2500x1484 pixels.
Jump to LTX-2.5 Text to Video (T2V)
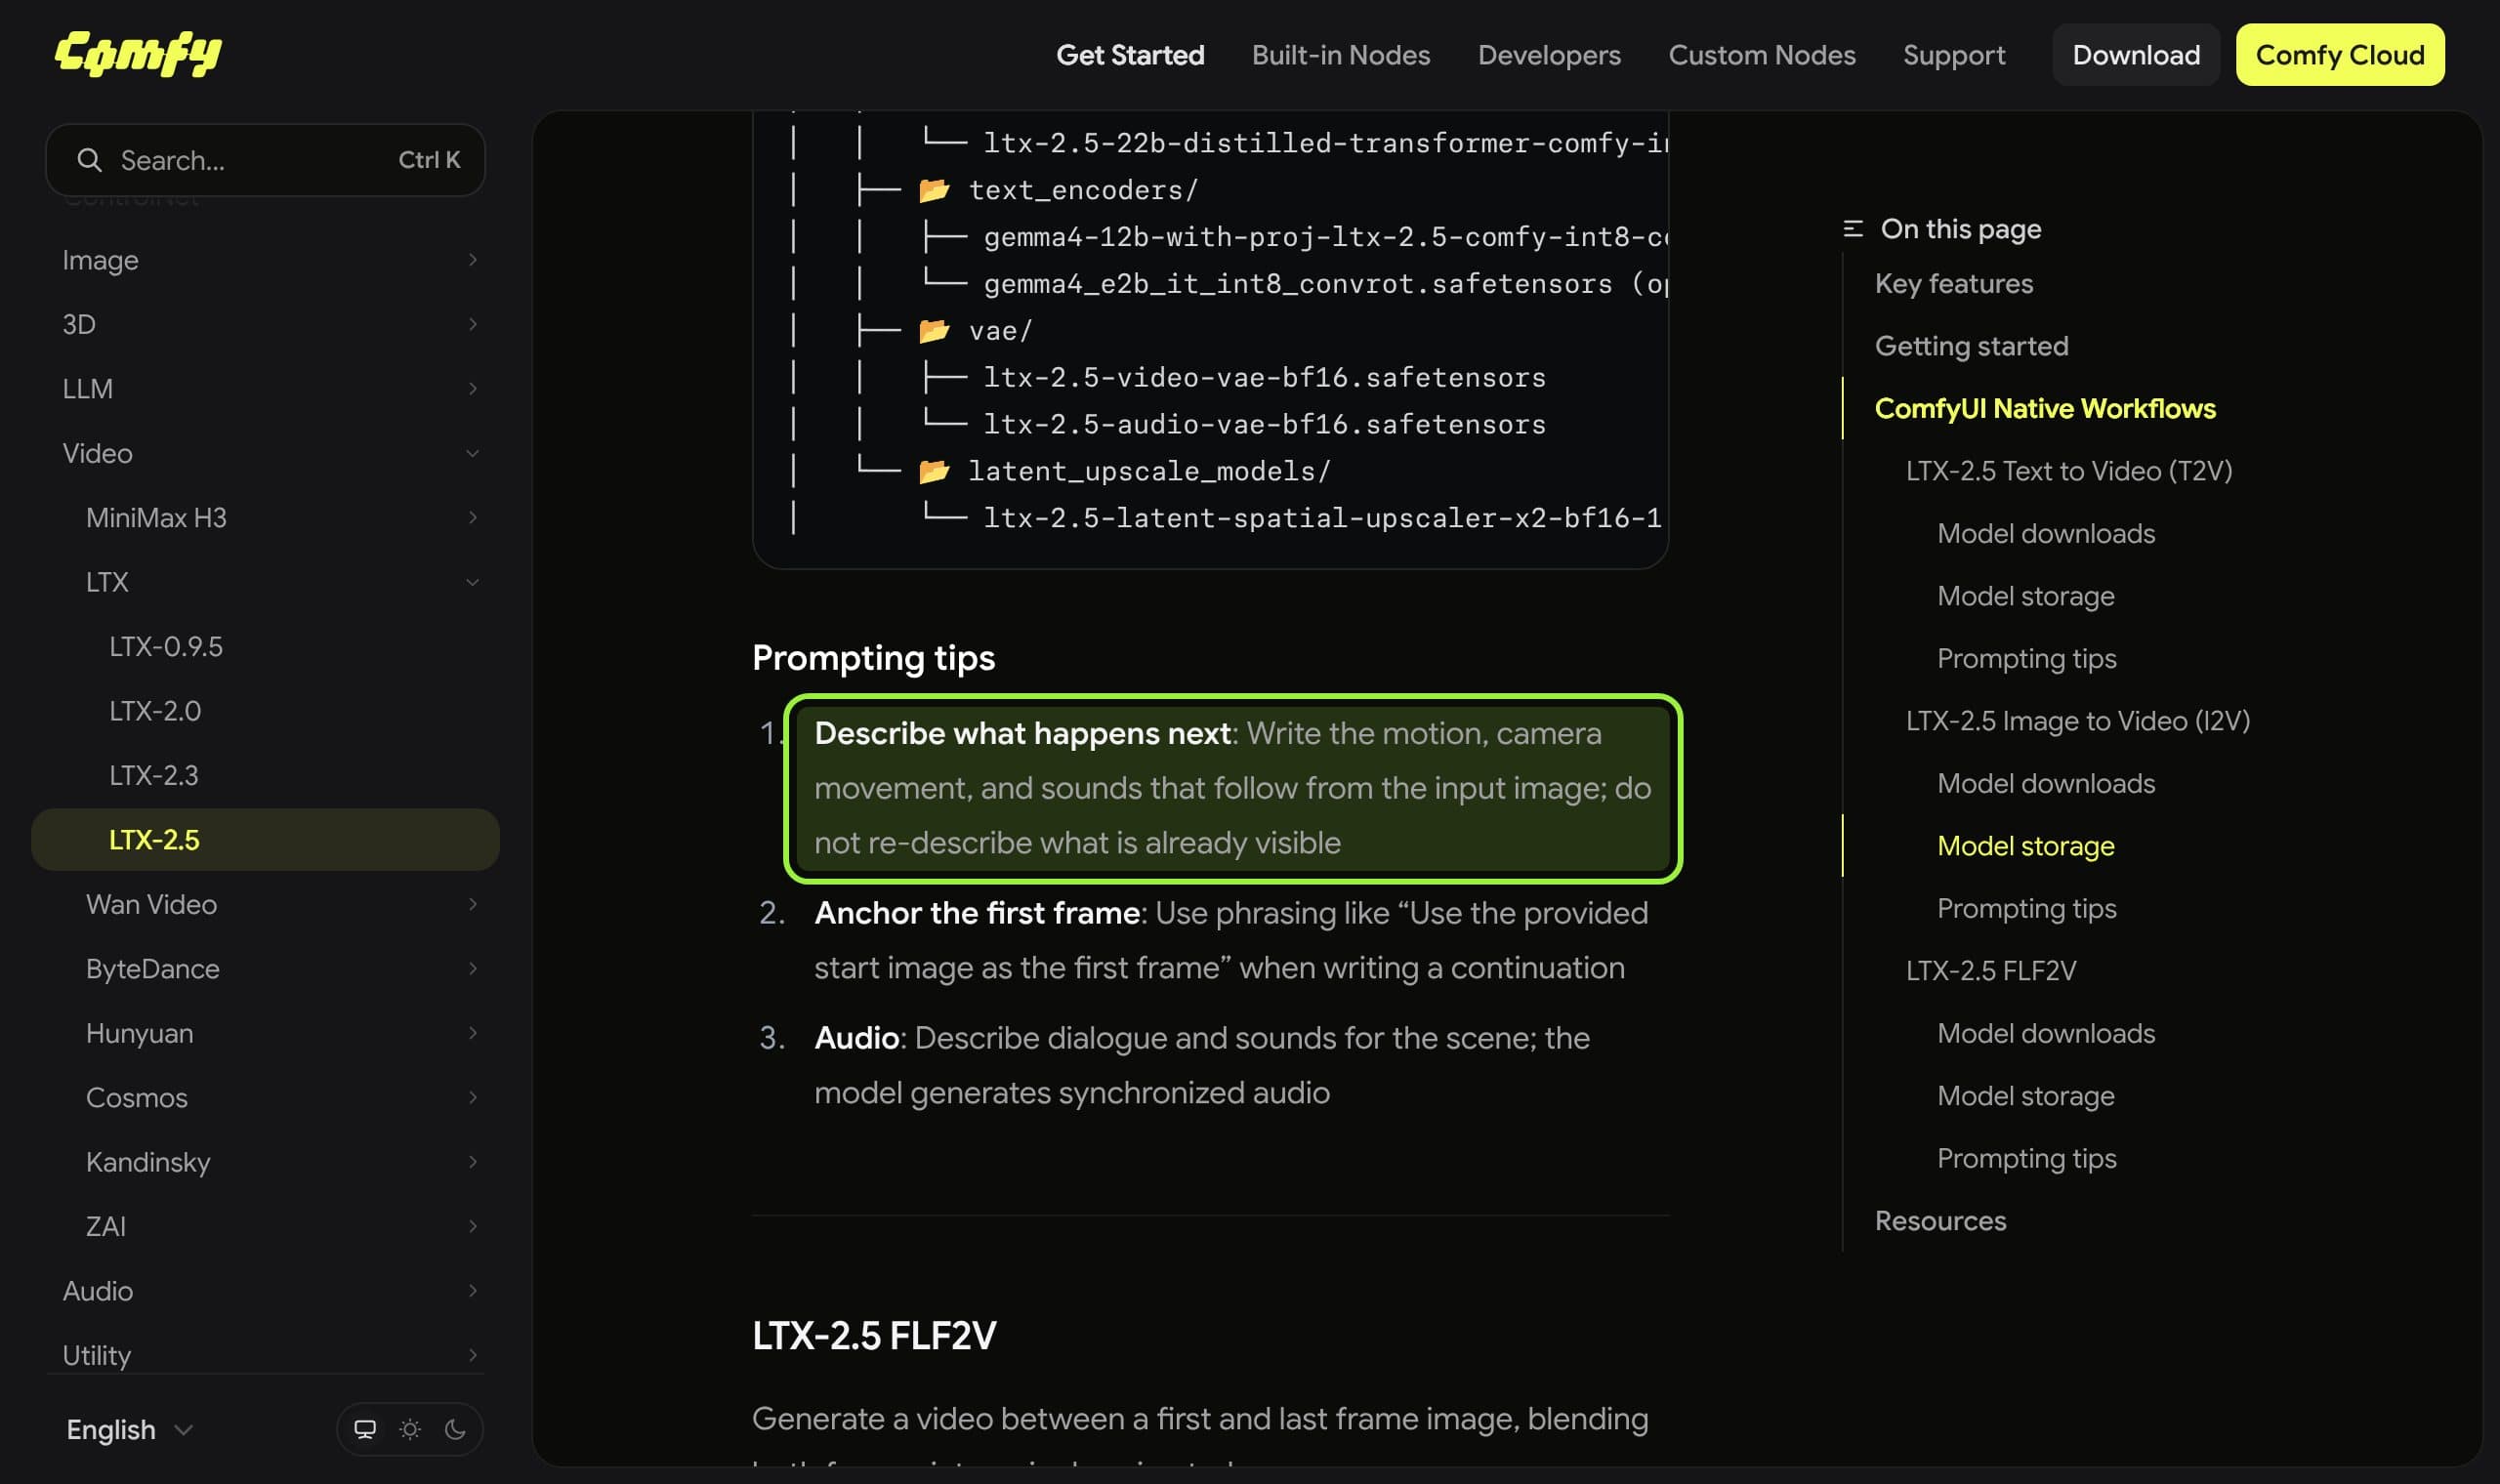pyautogui.click(x=2068, y=471)
